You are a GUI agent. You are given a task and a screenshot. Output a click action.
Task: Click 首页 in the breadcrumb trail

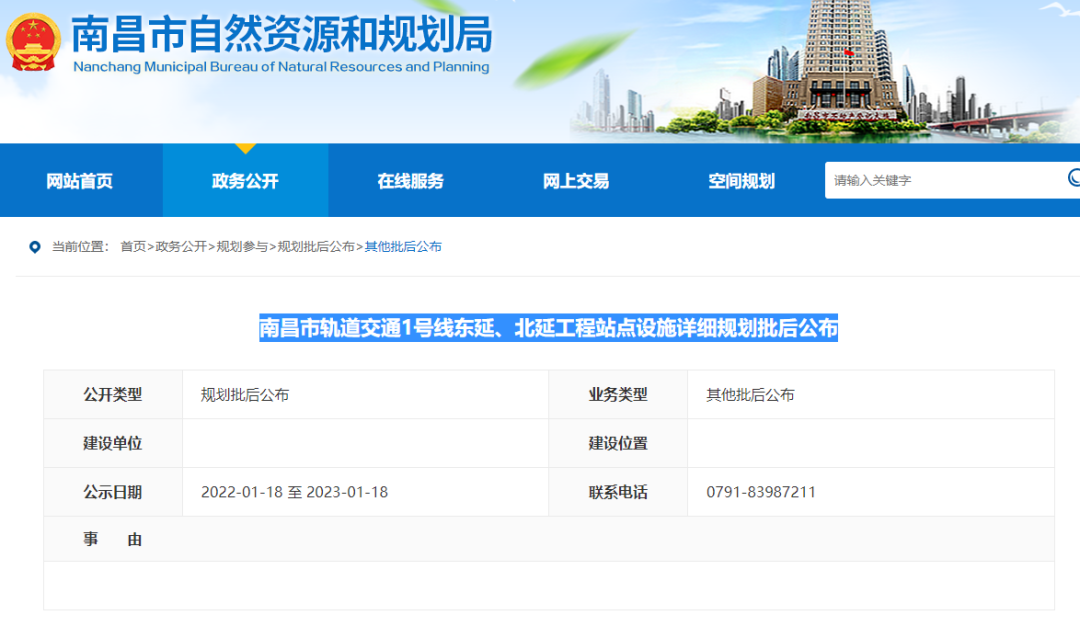click(133, 247)
